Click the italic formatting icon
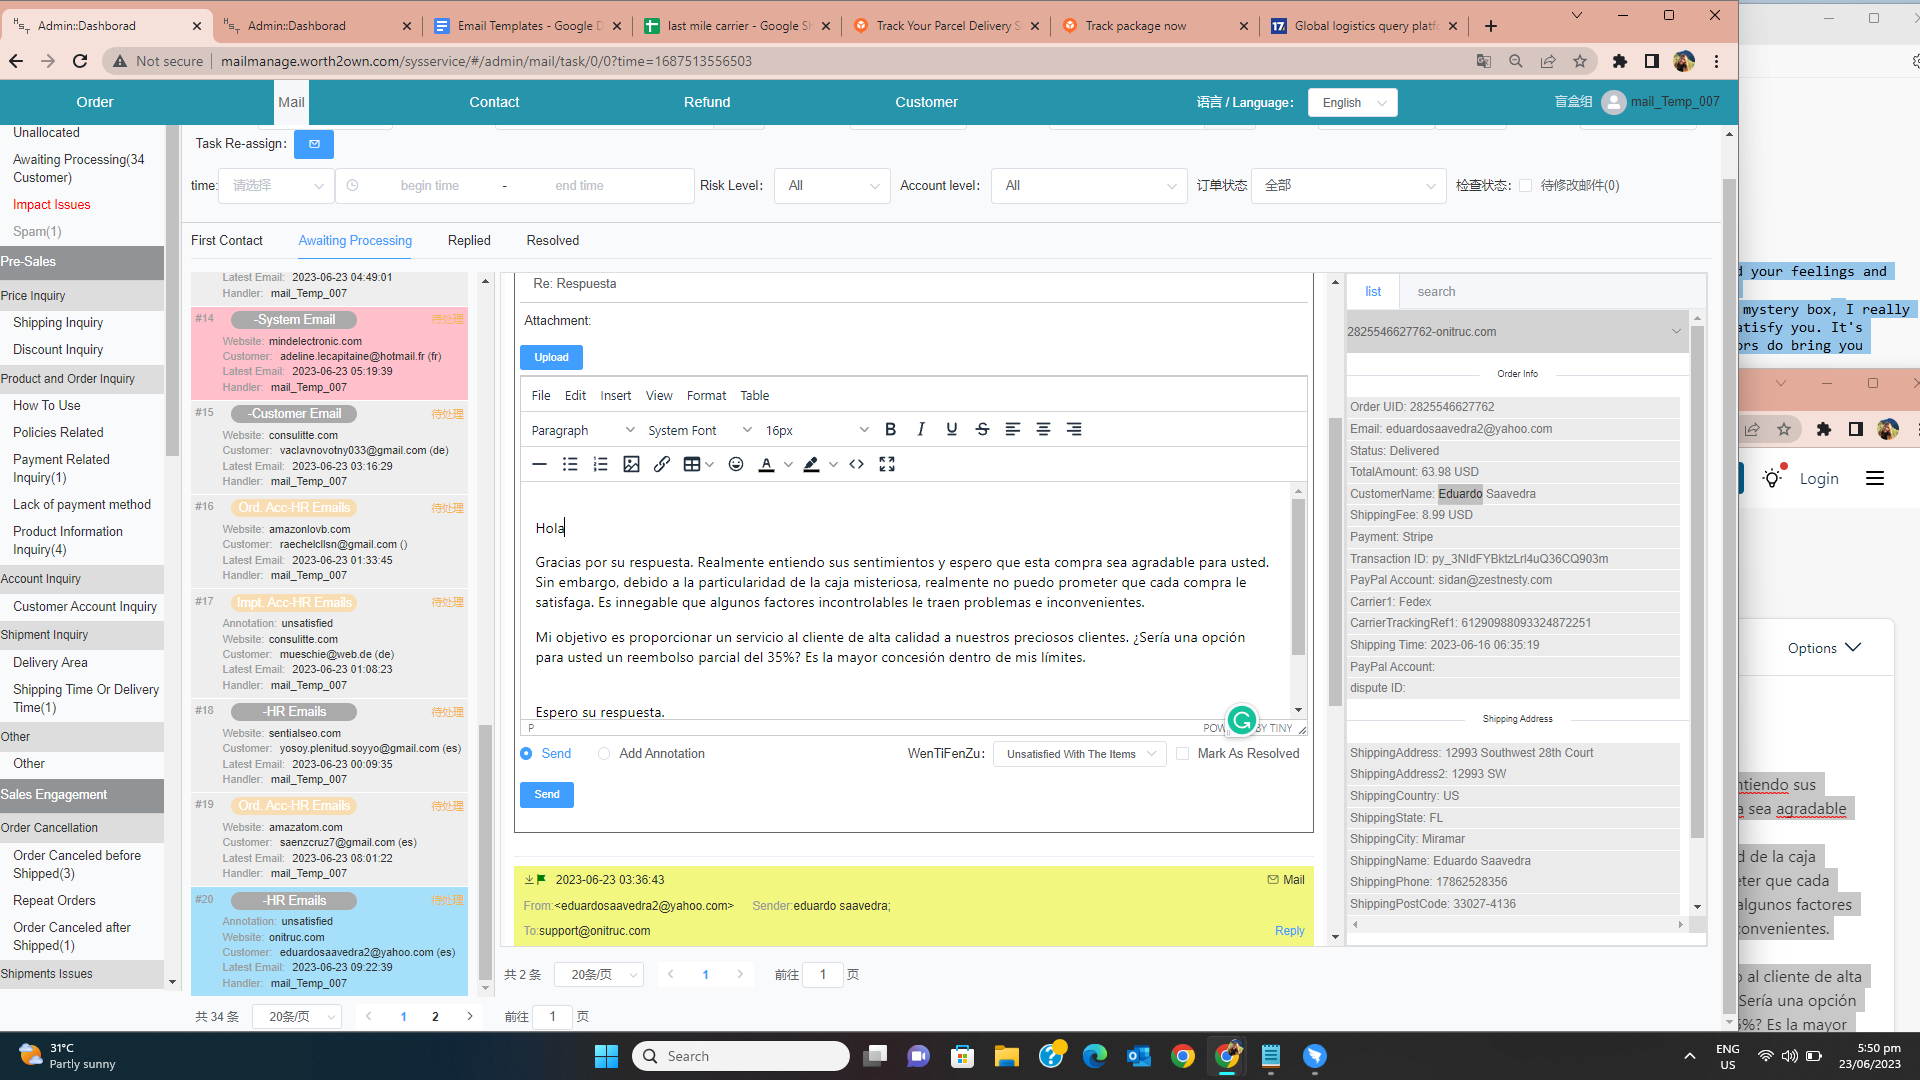 tap(921, 429)
